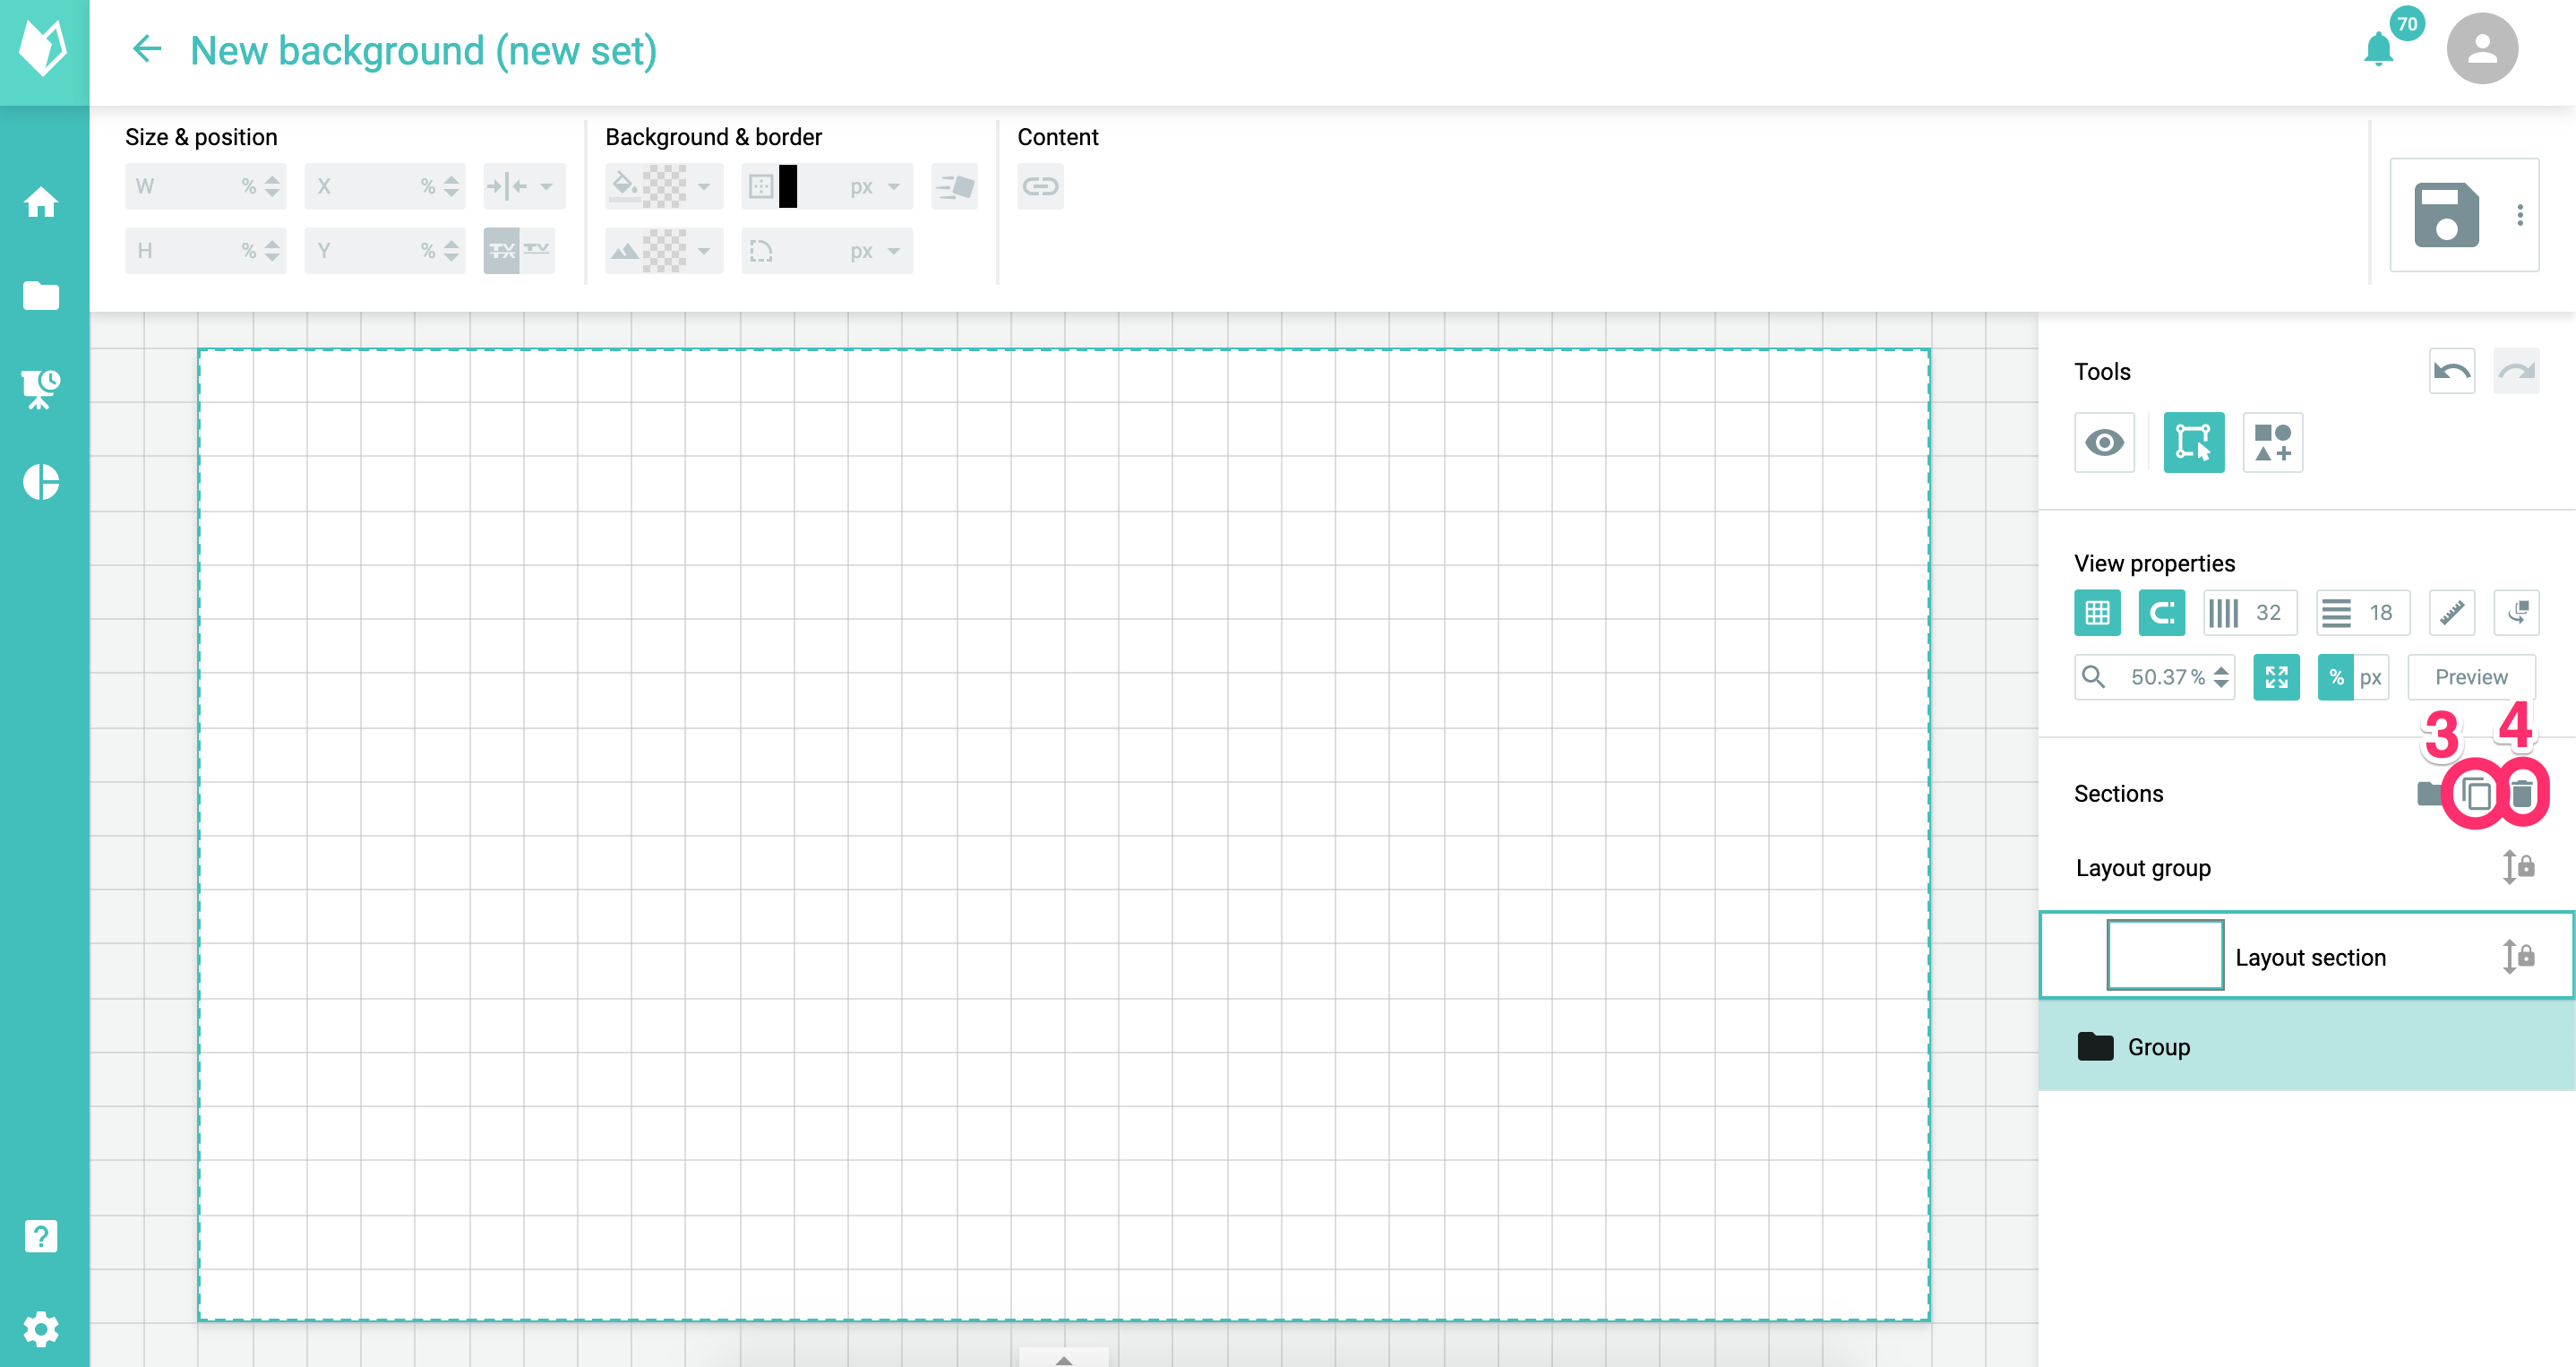Open the help question mark icon
The height and width of the screenshot is (1367, 2576).
[41, 1237]
